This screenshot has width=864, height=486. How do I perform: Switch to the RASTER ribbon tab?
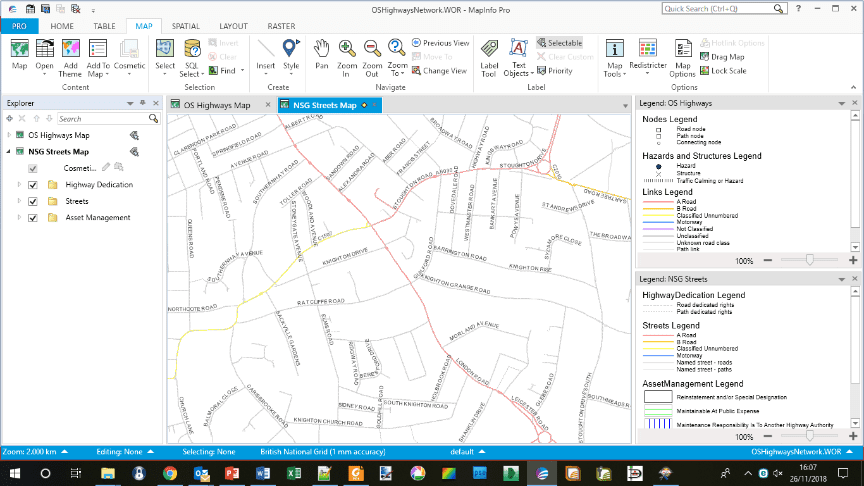click(x=281, y=26)
